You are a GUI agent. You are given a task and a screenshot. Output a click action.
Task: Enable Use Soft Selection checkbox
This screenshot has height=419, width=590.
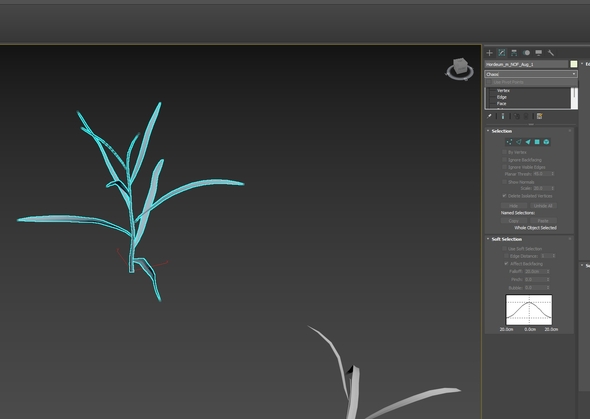(x=504, y=249)
